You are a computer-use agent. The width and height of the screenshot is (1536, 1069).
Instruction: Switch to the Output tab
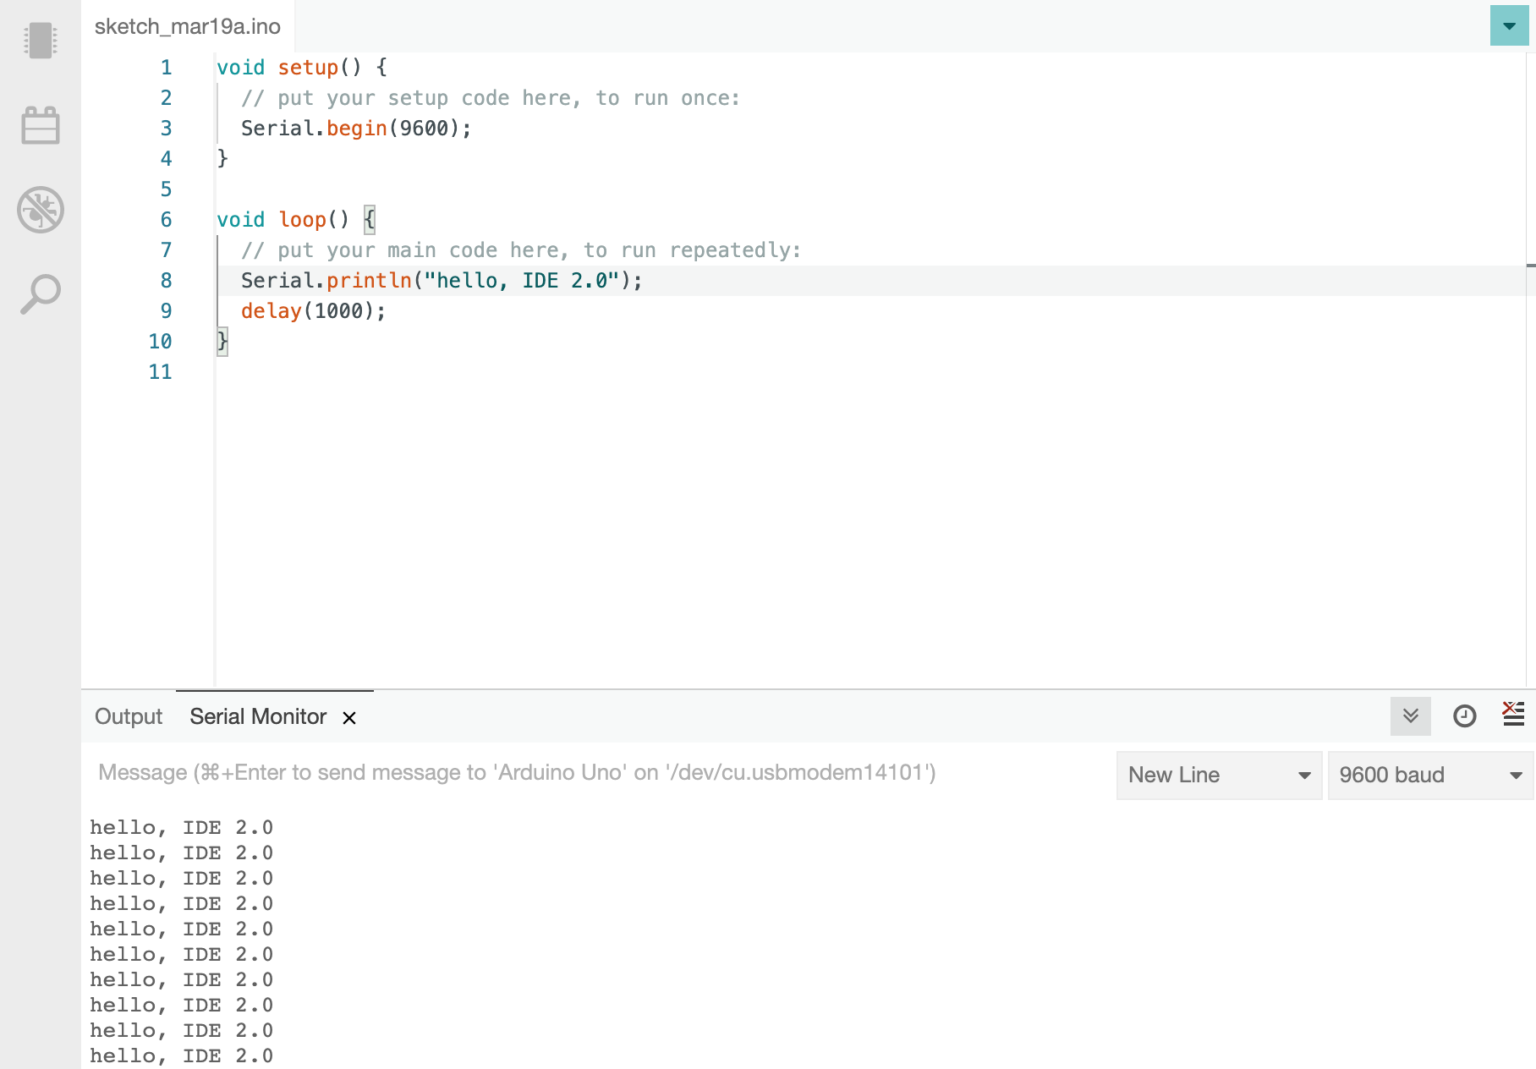pos(128,717)
